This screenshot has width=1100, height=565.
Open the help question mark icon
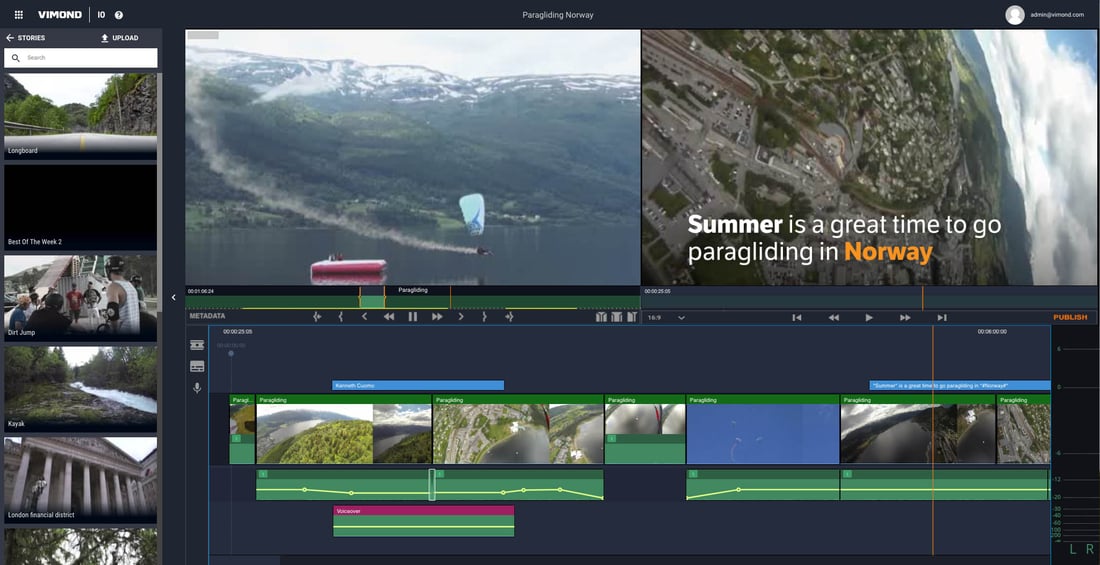tap(119, 15)
